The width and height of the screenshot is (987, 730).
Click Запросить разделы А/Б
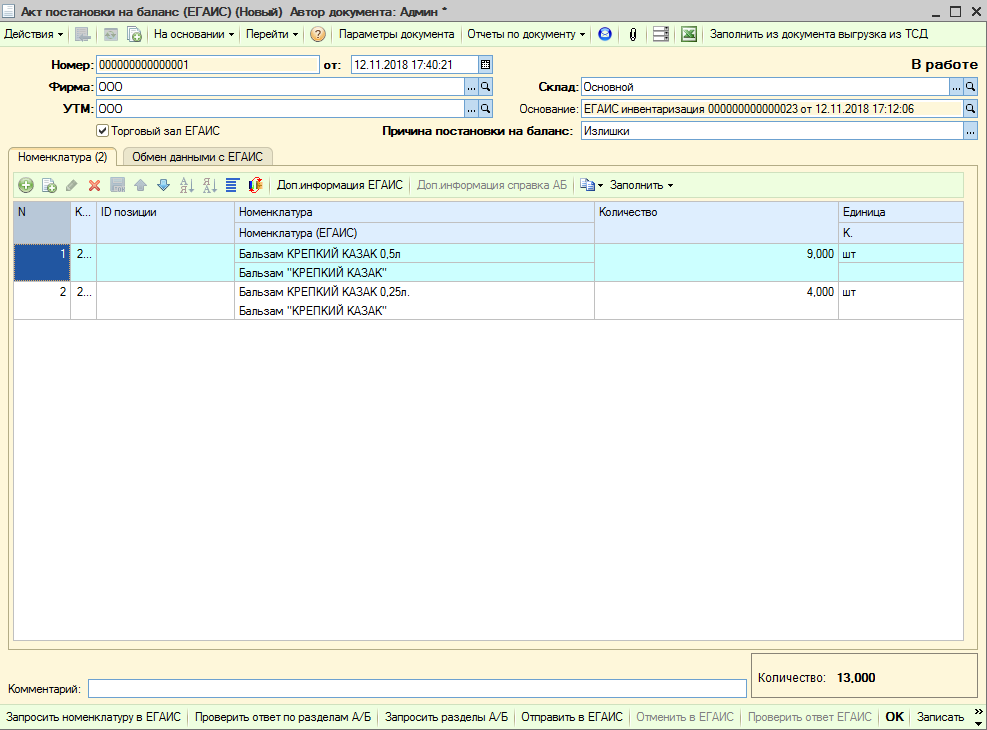pos(446,717)
